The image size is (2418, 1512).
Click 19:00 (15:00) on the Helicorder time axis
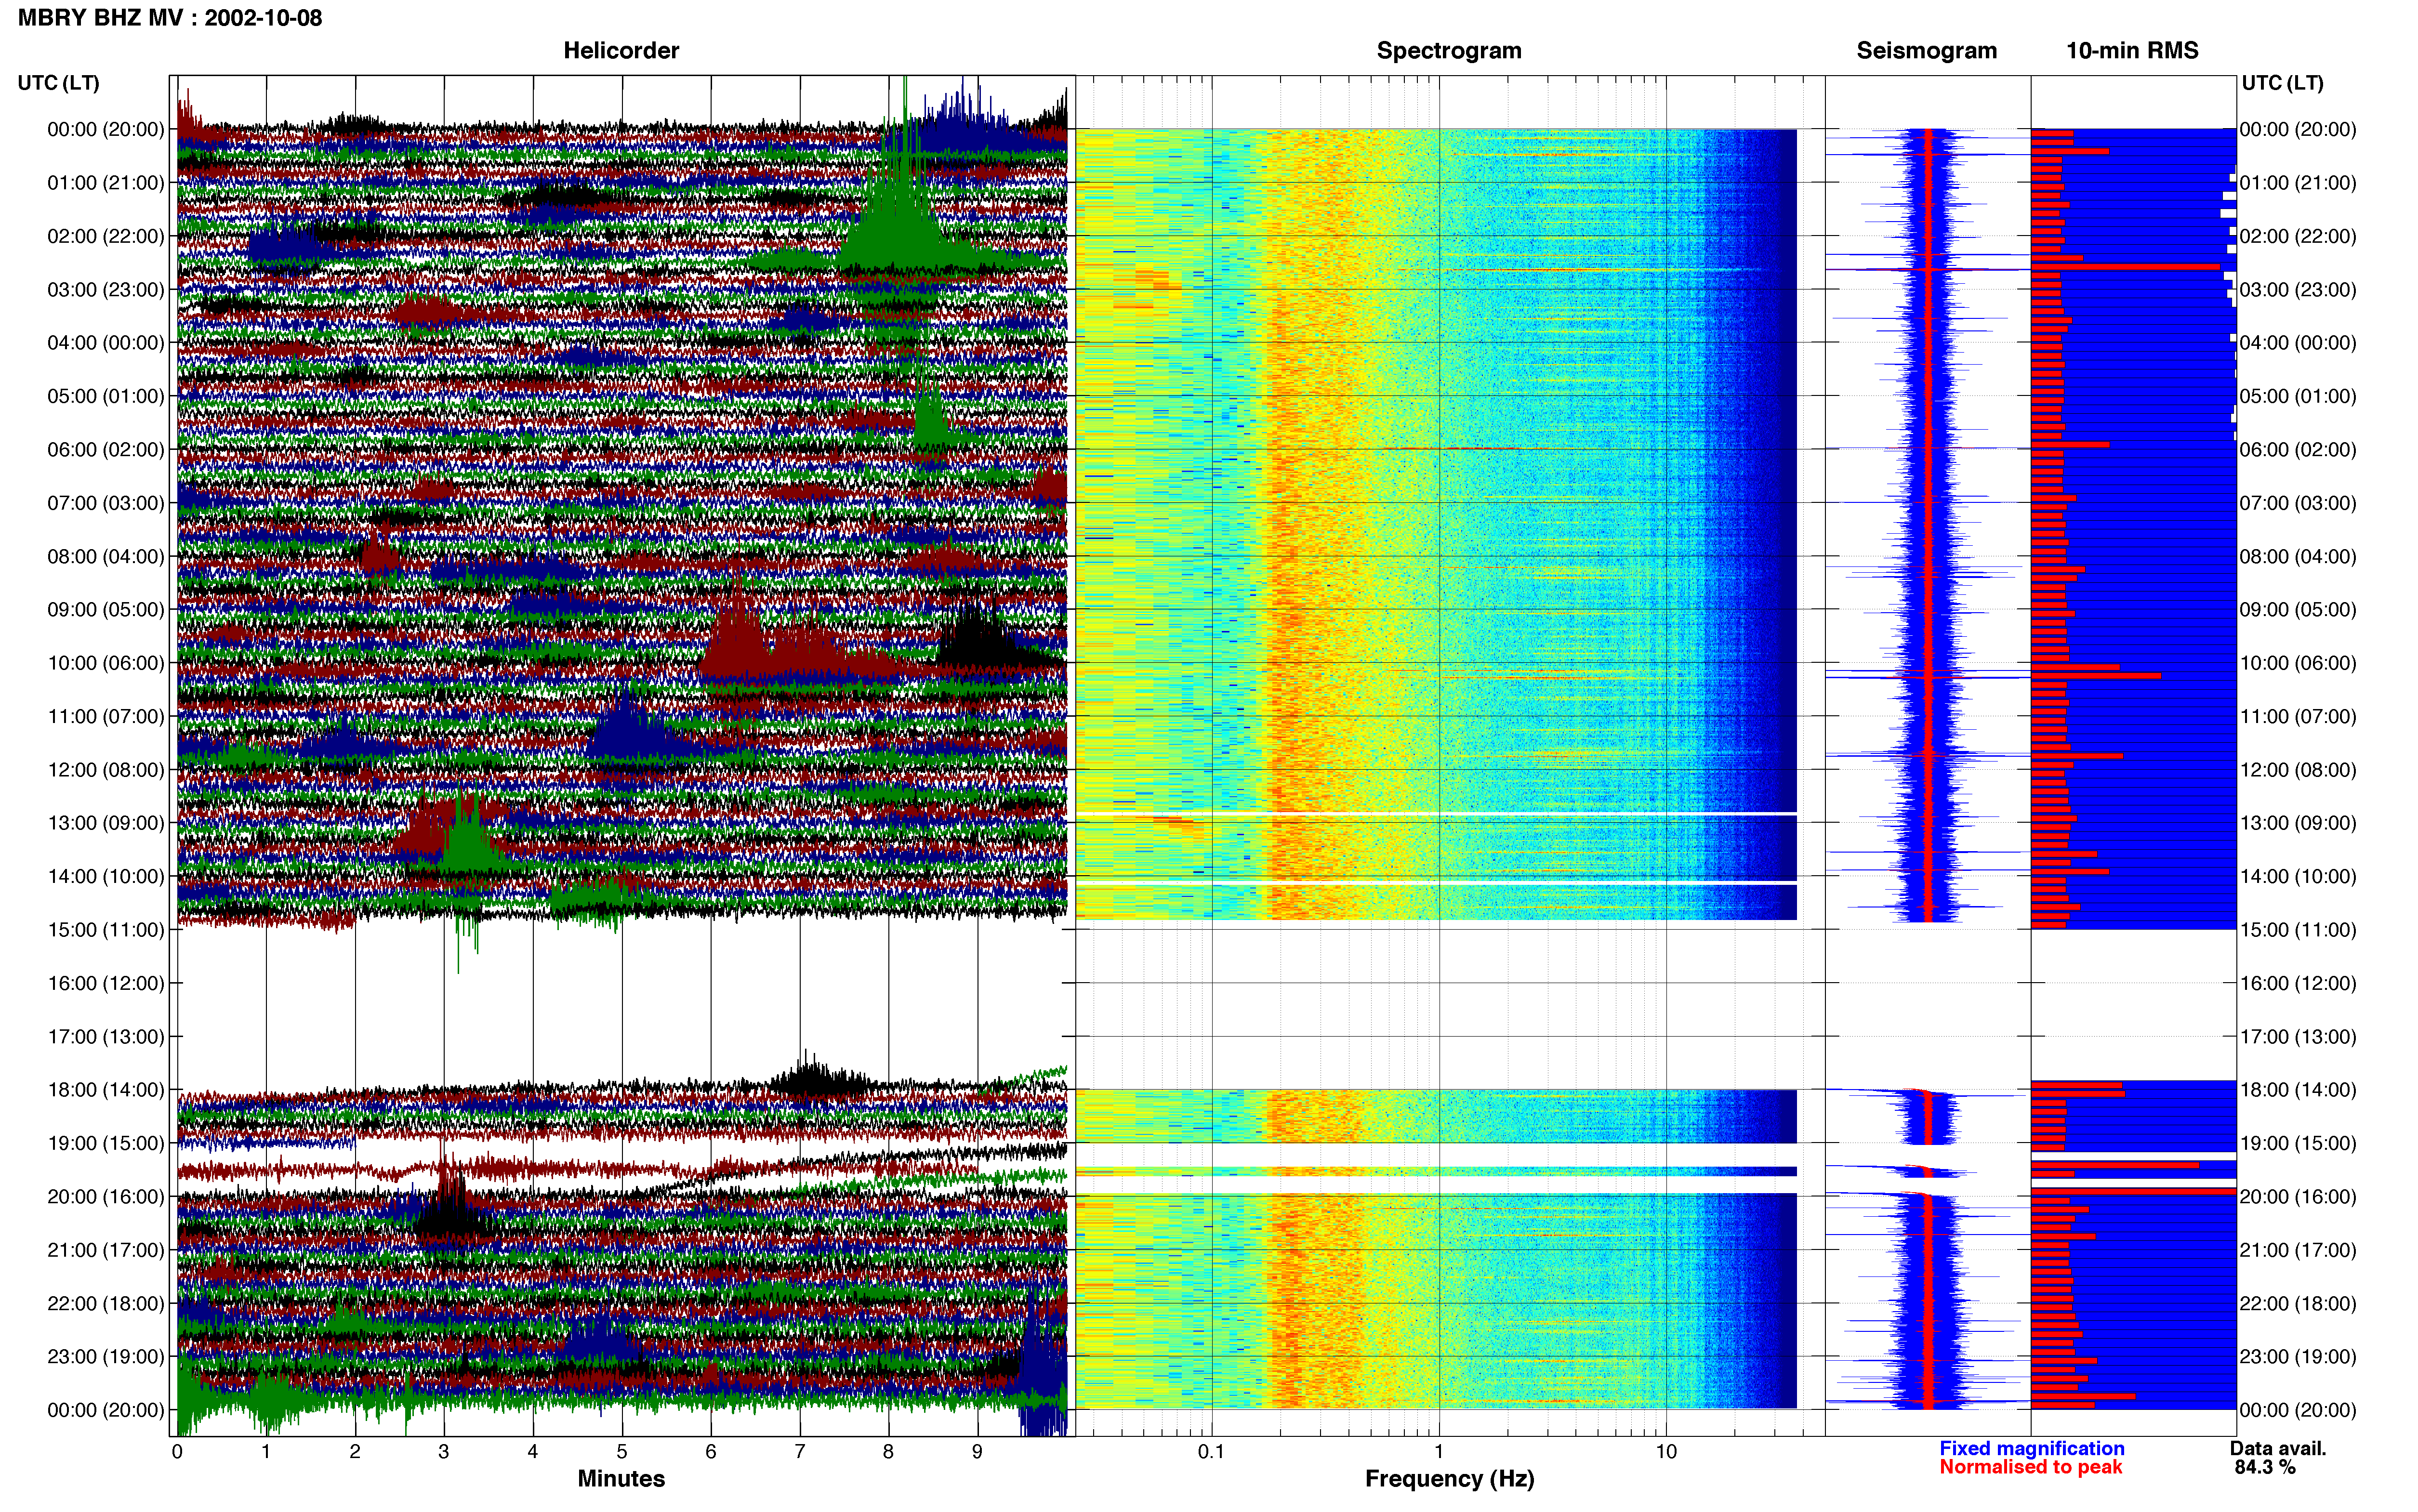106,1143
